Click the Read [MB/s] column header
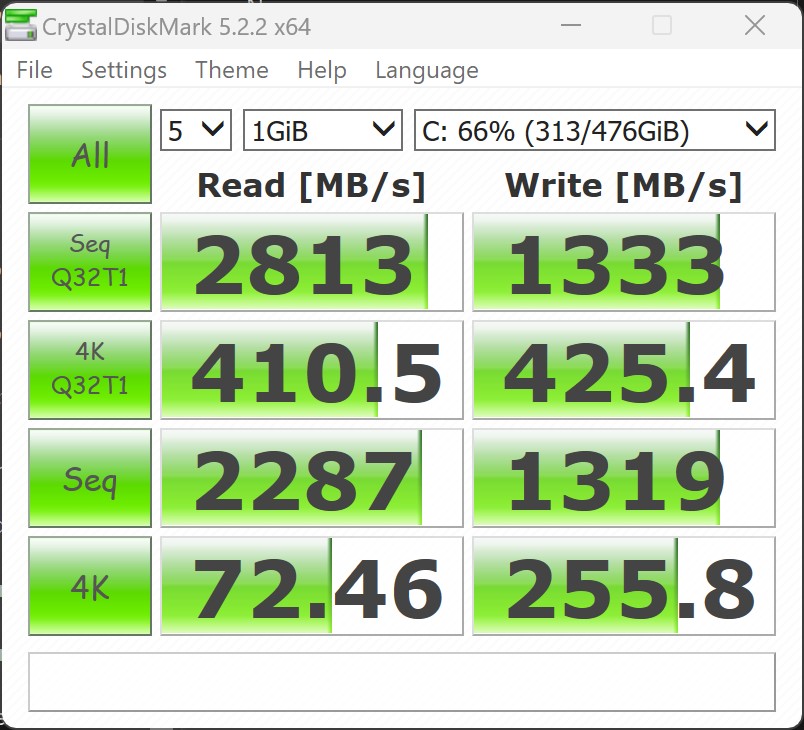 [x=312, y=186]
